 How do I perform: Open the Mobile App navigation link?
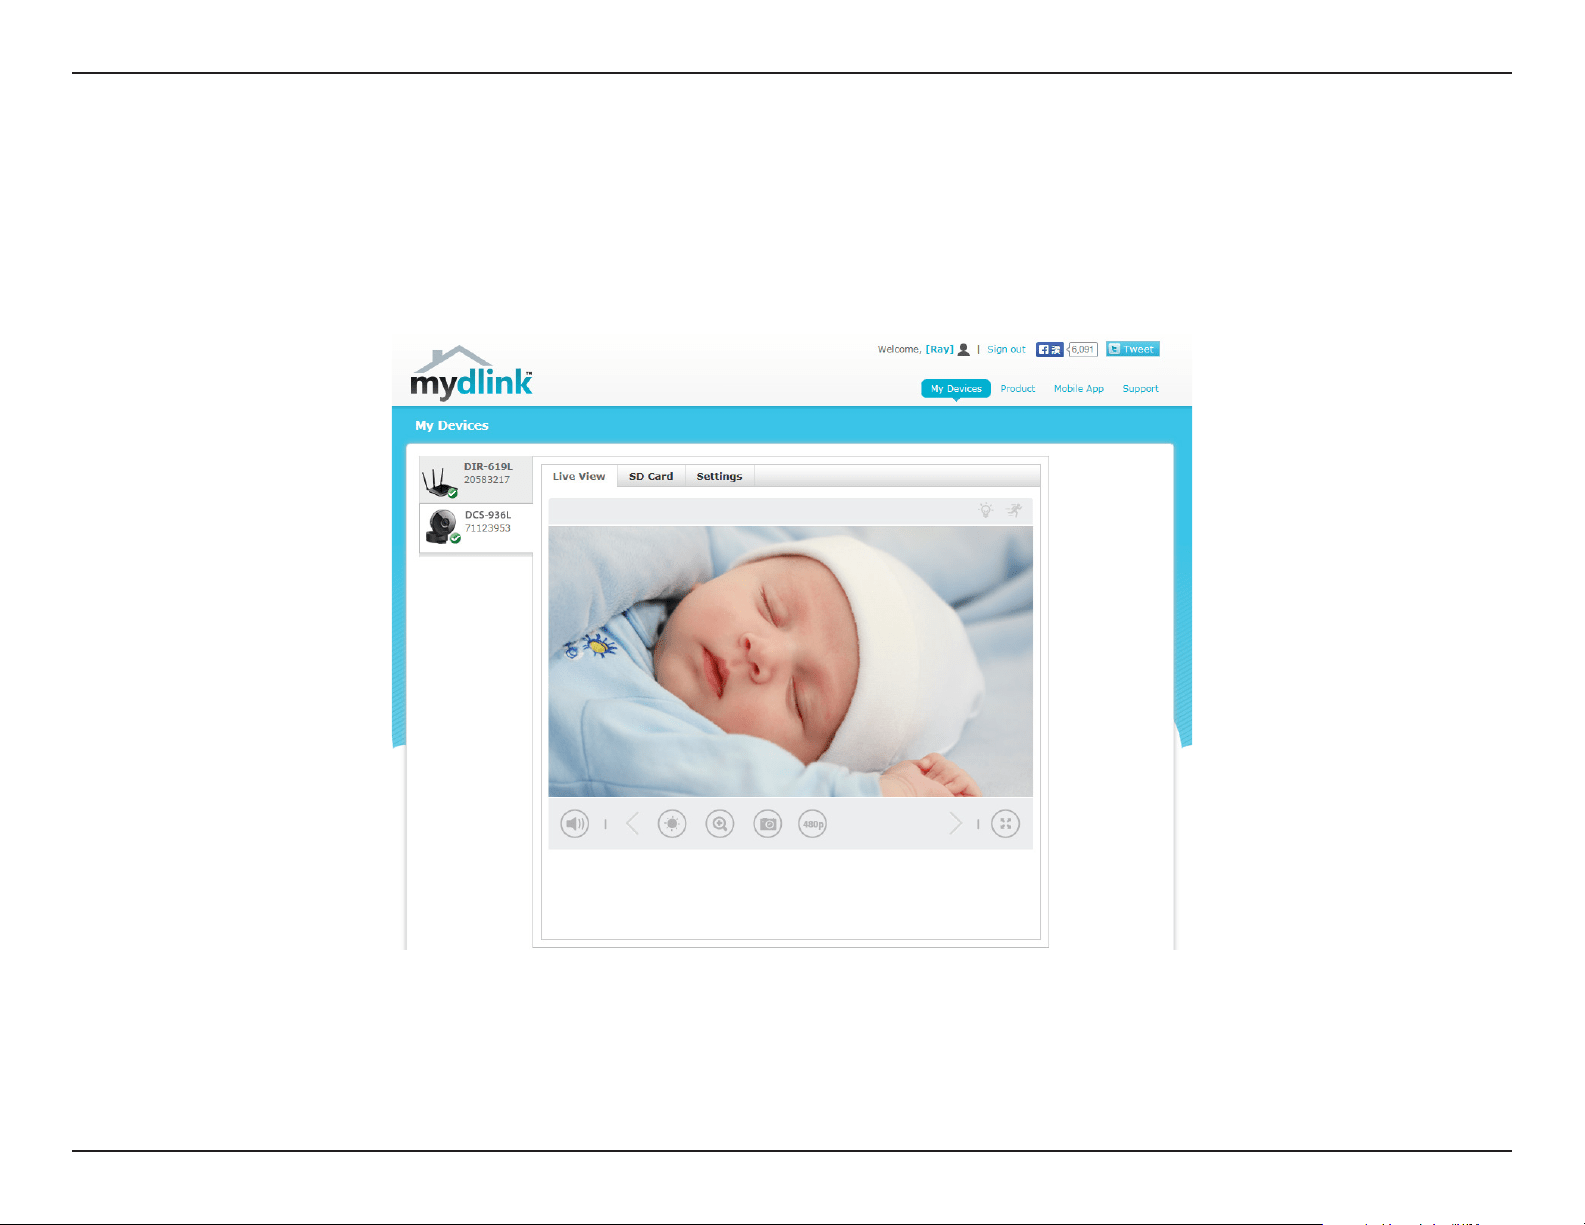click(x=1079, y=388)
